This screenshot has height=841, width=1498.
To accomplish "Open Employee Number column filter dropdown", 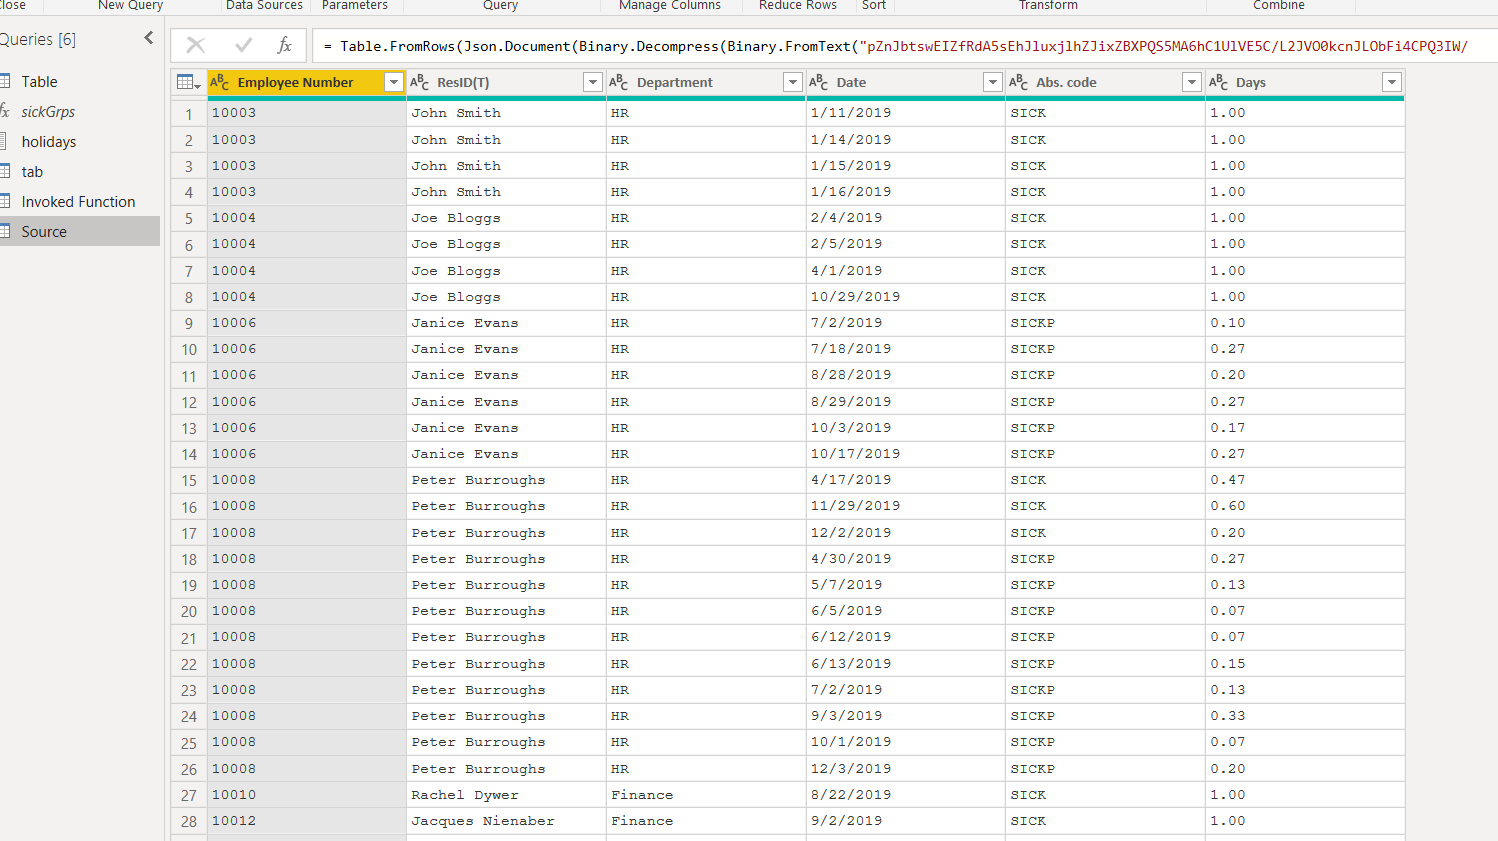I will point(394,82).
